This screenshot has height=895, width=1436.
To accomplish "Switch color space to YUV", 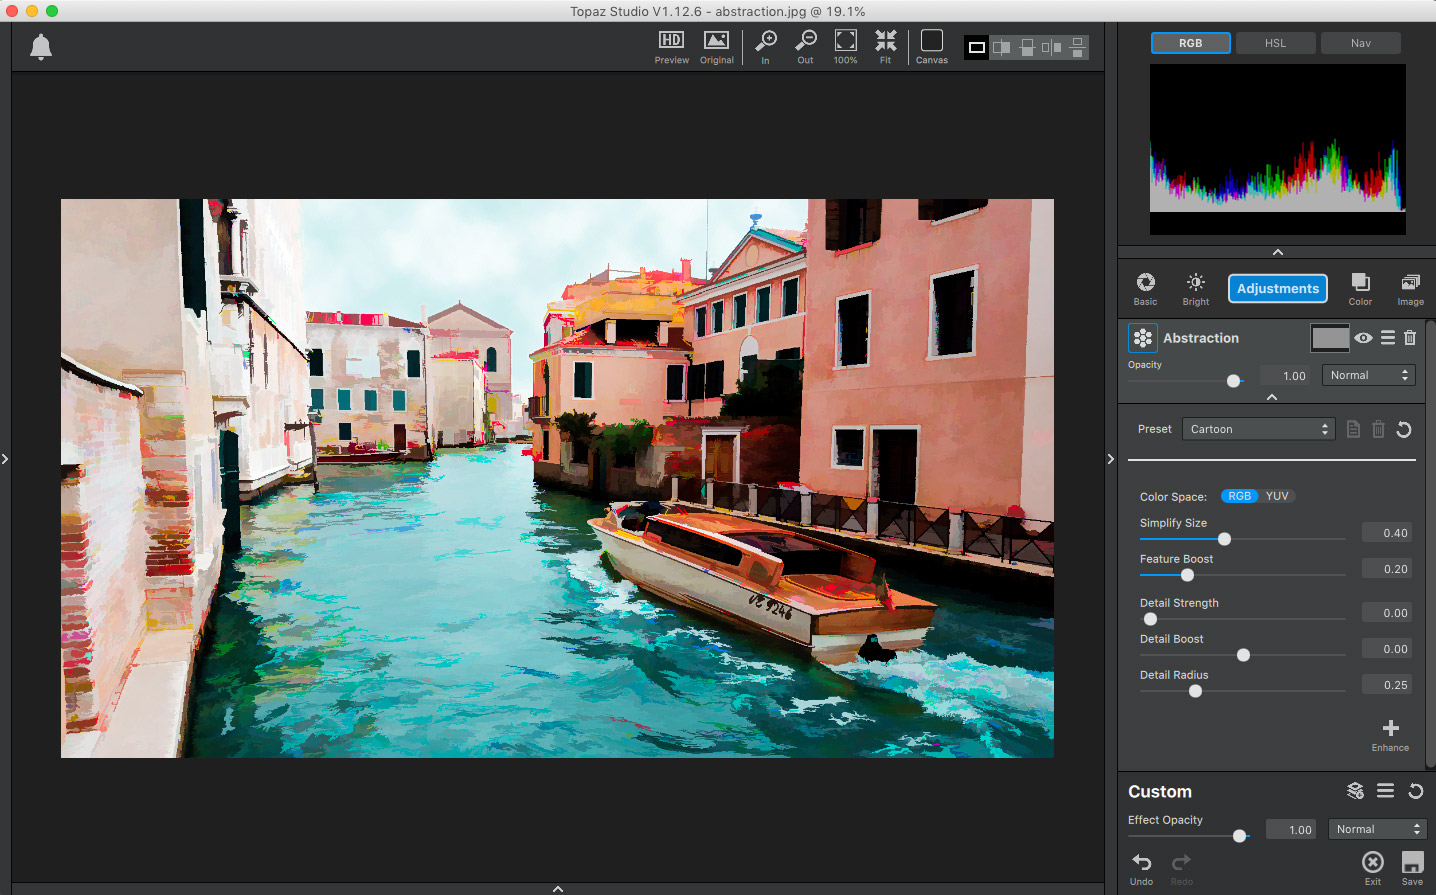I will (x=1277, y=496).
